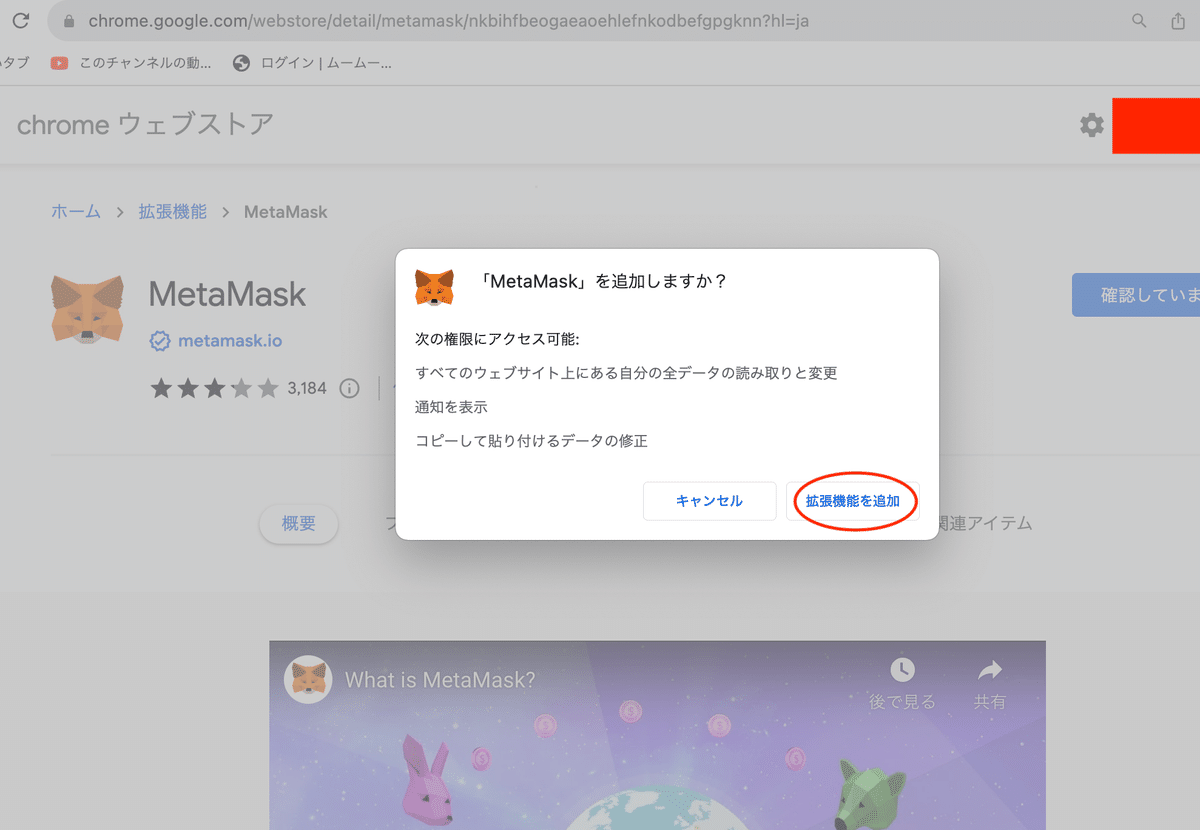Viewport: 1200px width, 830px height.
Task: Click the share icon in address bar
Action: (x=1178, y=20)
